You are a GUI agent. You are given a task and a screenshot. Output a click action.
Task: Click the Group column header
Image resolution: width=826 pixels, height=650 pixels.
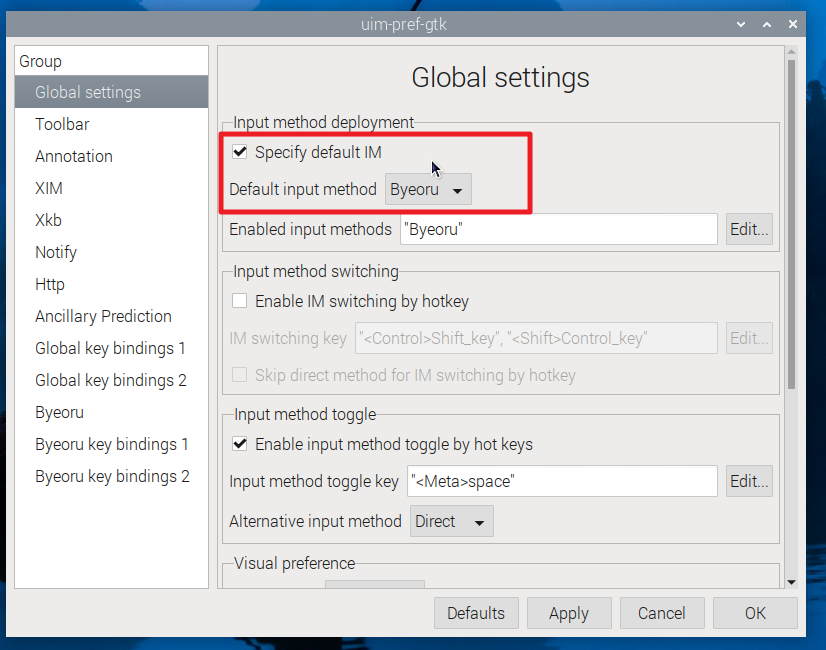[x=112, y=61]
